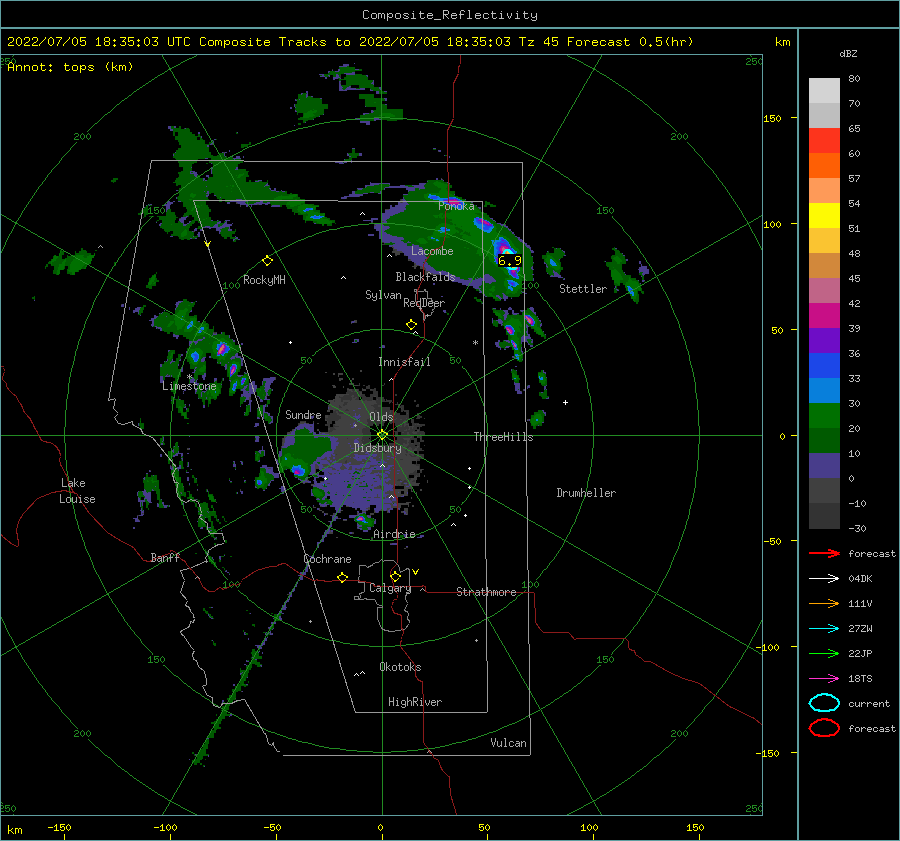The image size is (900, 841).
Task: Click the red forecast arrow in the legend
Action: click(x=824, y=553)
